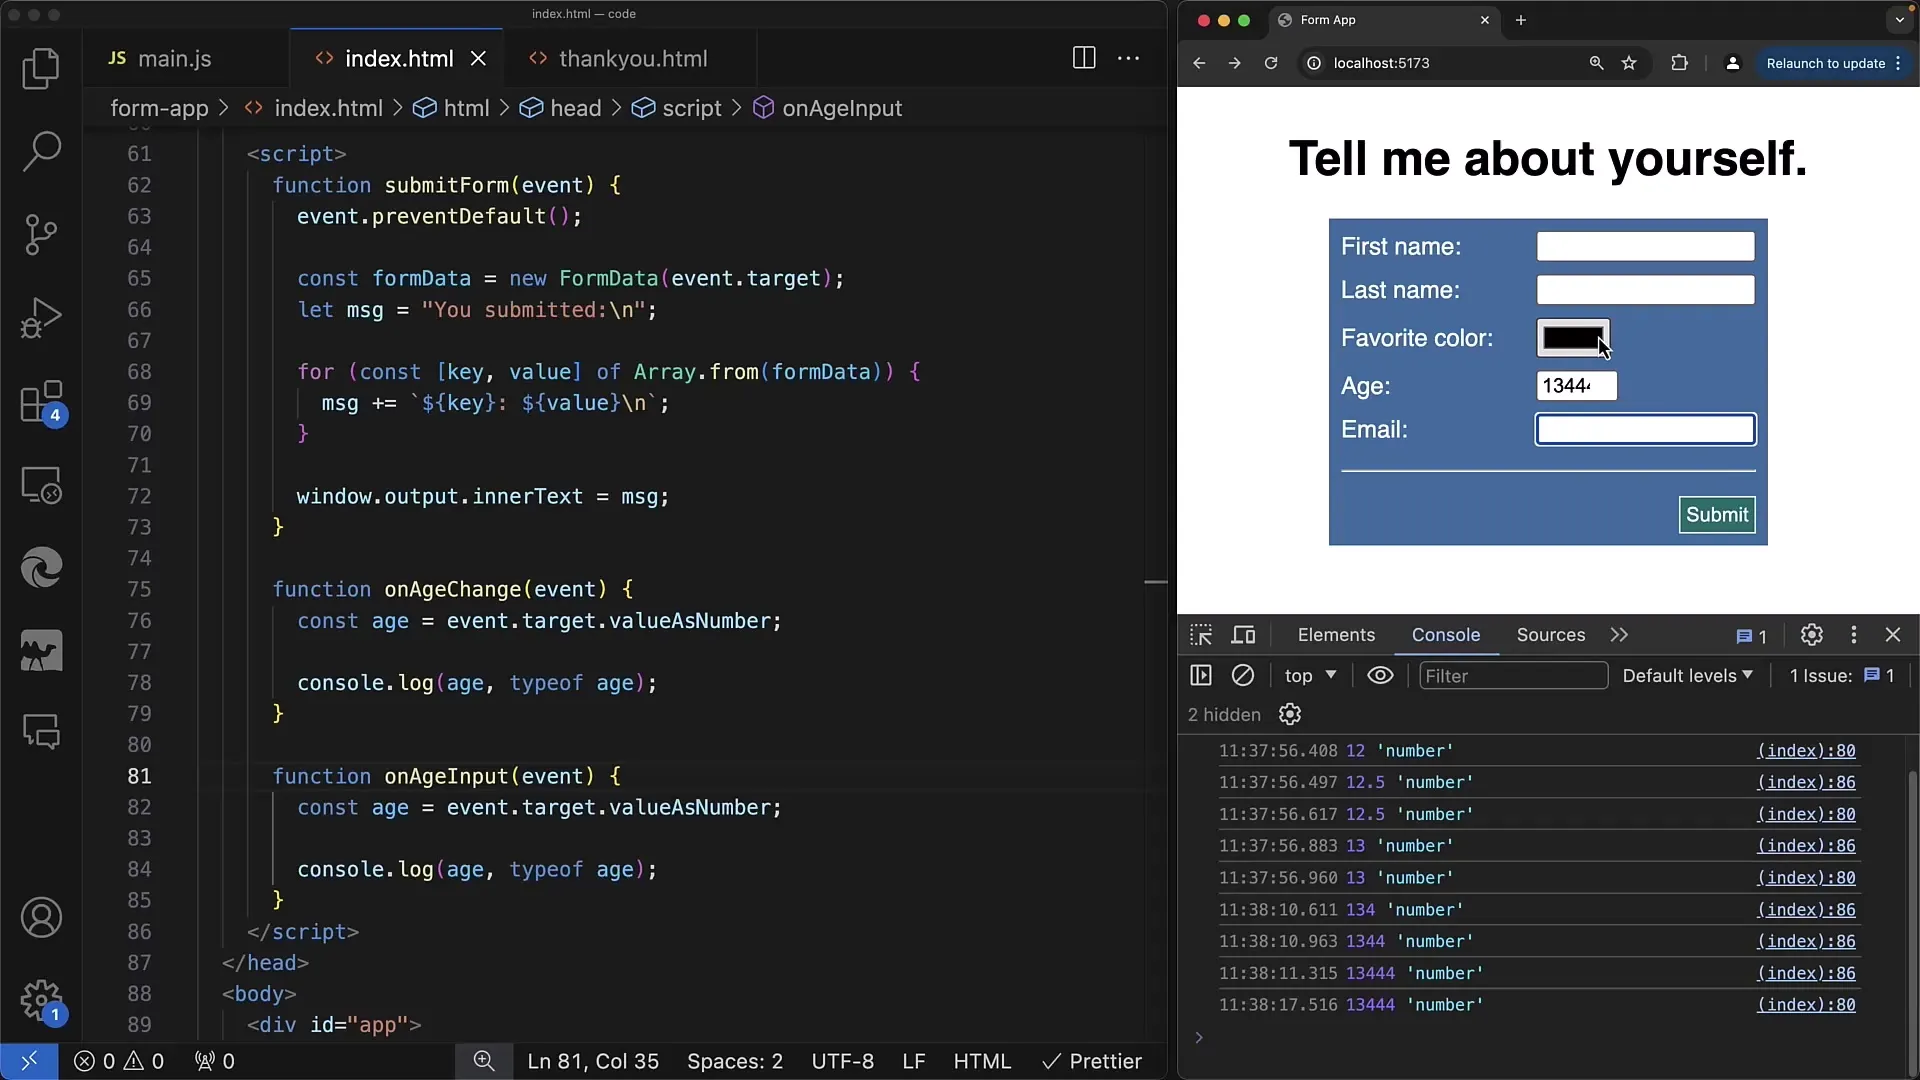Toggle the eye icon in DevTools
The image size is (1920, 1080).
pyautogui.click(x=1379, y=675)
